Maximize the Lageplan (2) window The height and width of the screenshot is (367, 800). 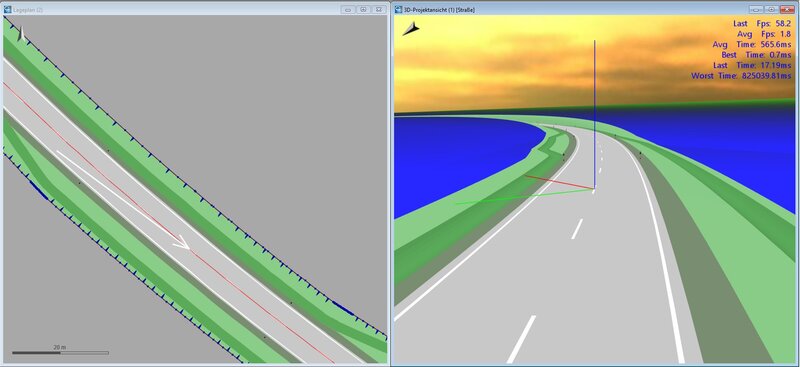(363, 9)
